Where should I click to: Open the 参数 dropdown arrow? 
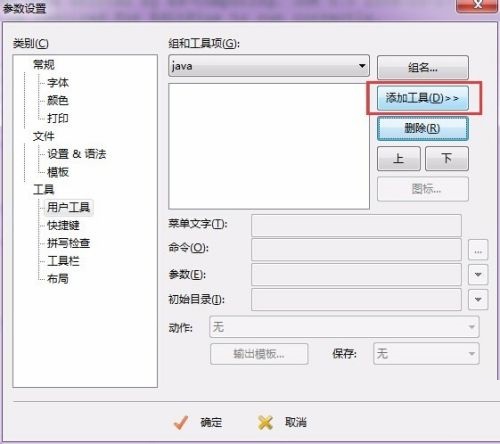point(478,275)
